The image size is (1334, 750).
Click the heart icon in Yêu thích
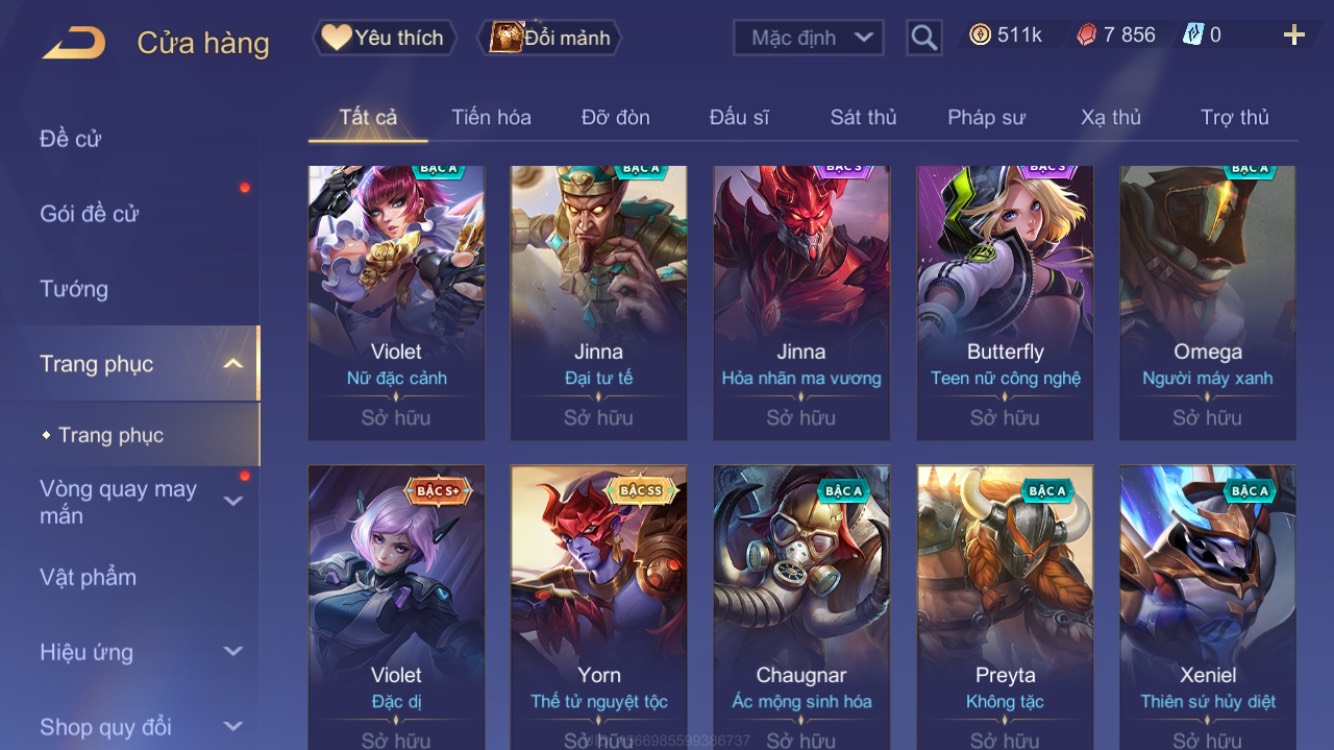pos(336,37)
